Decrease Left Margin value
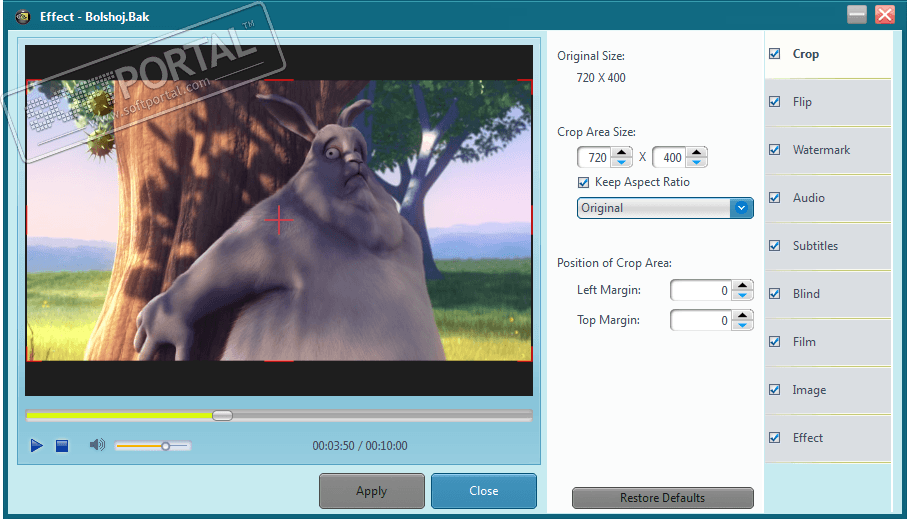Viewport: 910px width, 520px height. [x=742, y=295]
